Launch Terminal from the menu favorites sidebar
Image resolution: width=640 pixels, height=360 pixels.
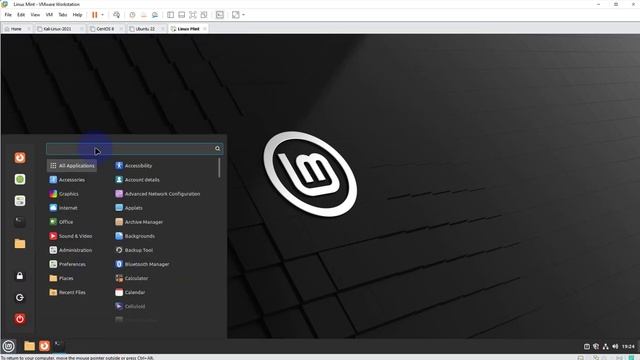click(20, 222)
